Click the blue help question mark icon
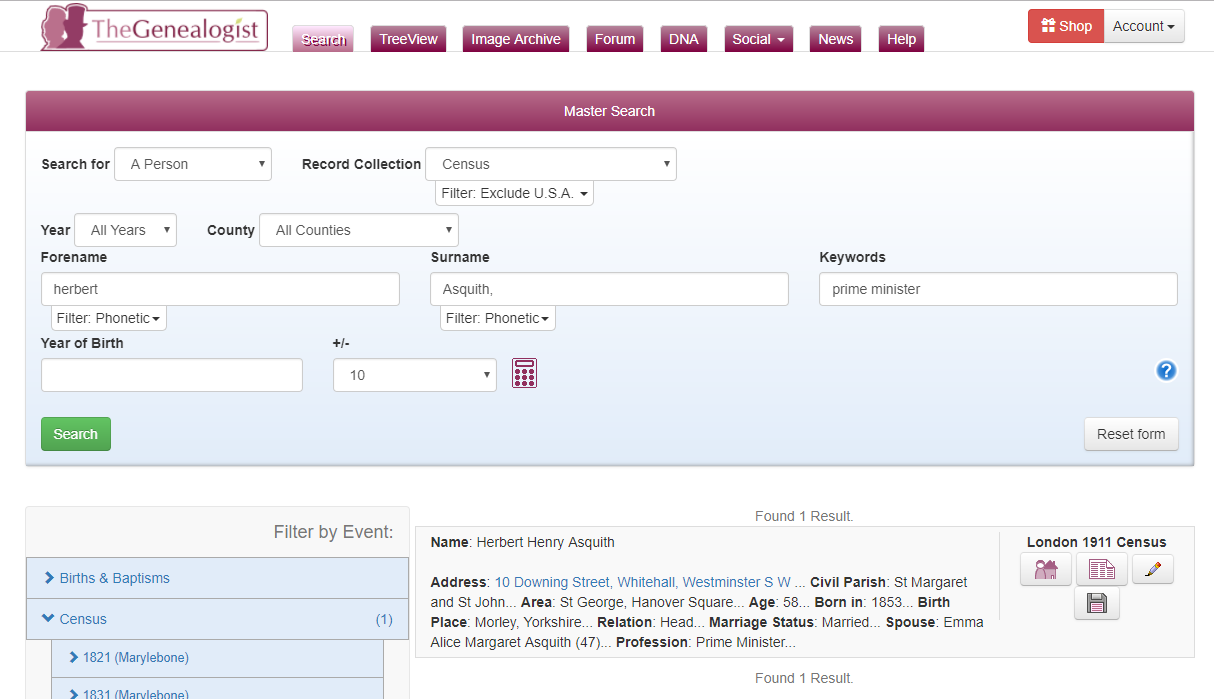Screen dimensions: 1214x699 pyautogui.click(x=1166, y=371)
